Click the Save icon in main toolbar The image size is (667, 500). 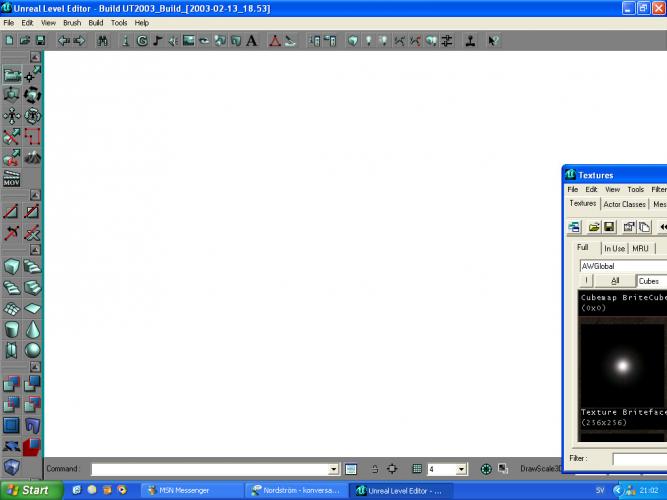click(x=40, y=41)
